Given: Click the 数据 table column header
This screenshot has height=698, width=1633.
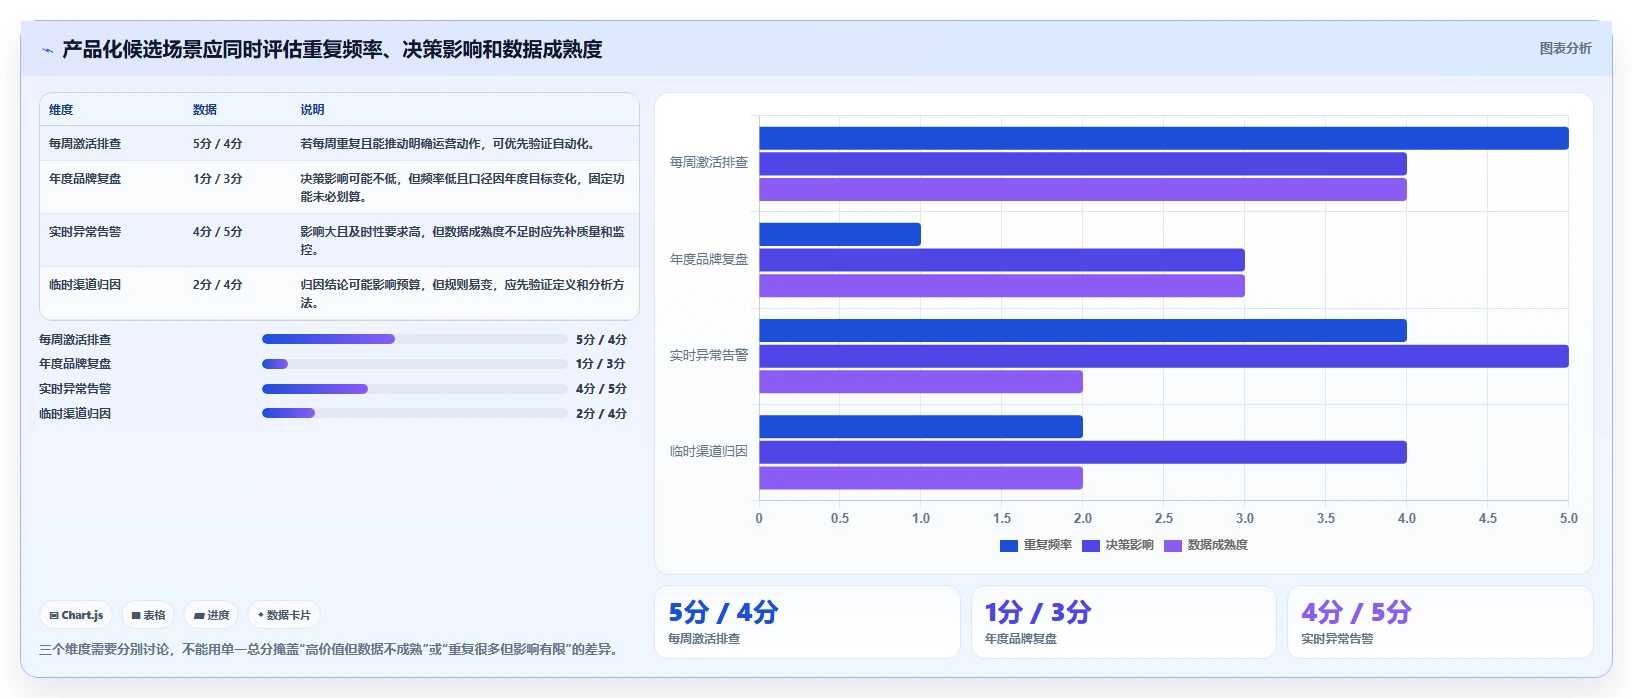Looking at the screenshot, I should click(x=205, y=110).
